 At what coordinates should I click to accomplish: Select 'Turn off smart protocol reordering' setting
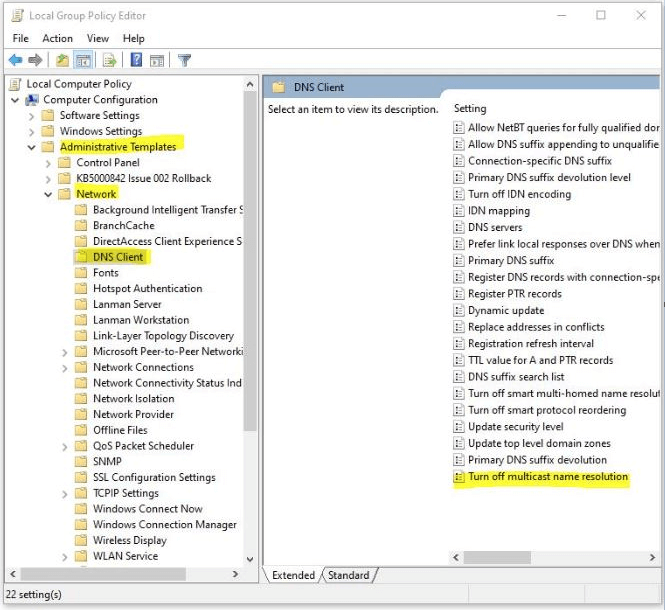click(x=547, y=410)
